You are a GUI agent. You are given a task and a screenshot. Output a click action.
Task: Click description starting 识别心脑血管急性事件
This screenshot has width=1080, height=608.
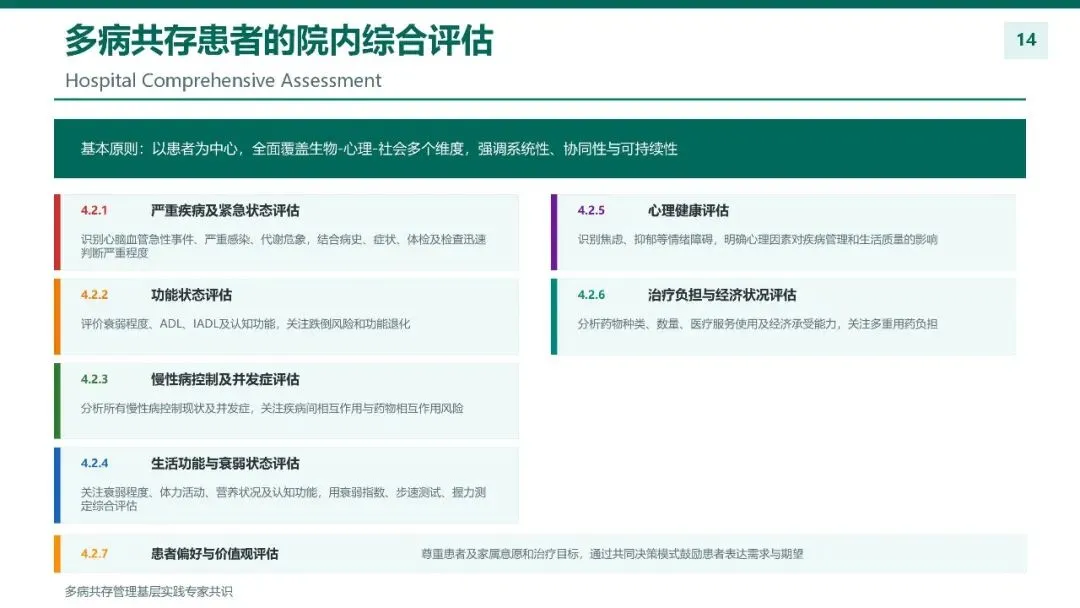point(283,246)
